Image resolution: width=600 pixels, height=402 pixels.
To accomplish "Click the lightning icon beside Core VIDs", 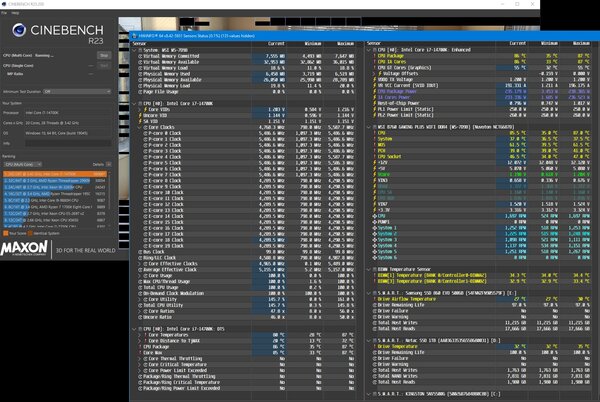I will tap(145, 109).
